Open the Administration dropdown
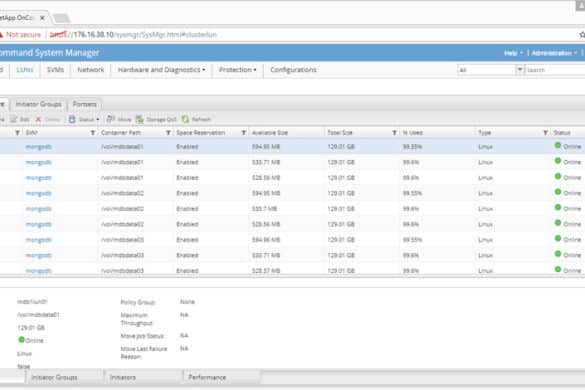This screenshot has width=585, height=390. [554, 53]
